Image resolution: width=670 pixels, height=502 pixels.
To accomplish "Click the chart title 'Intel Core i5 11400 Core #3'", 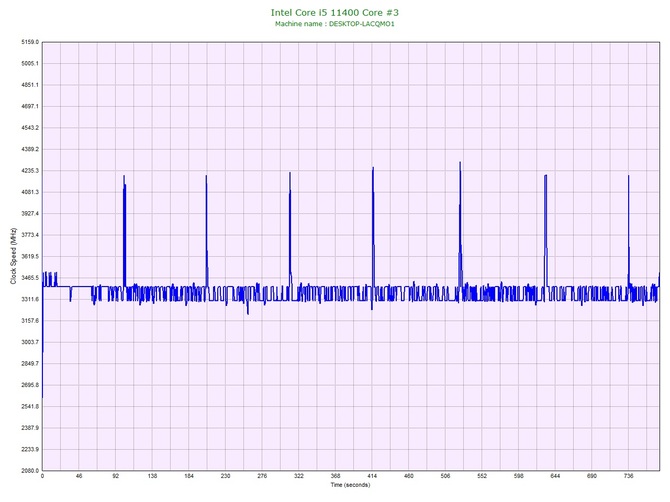I will click(x=335, y=12).
